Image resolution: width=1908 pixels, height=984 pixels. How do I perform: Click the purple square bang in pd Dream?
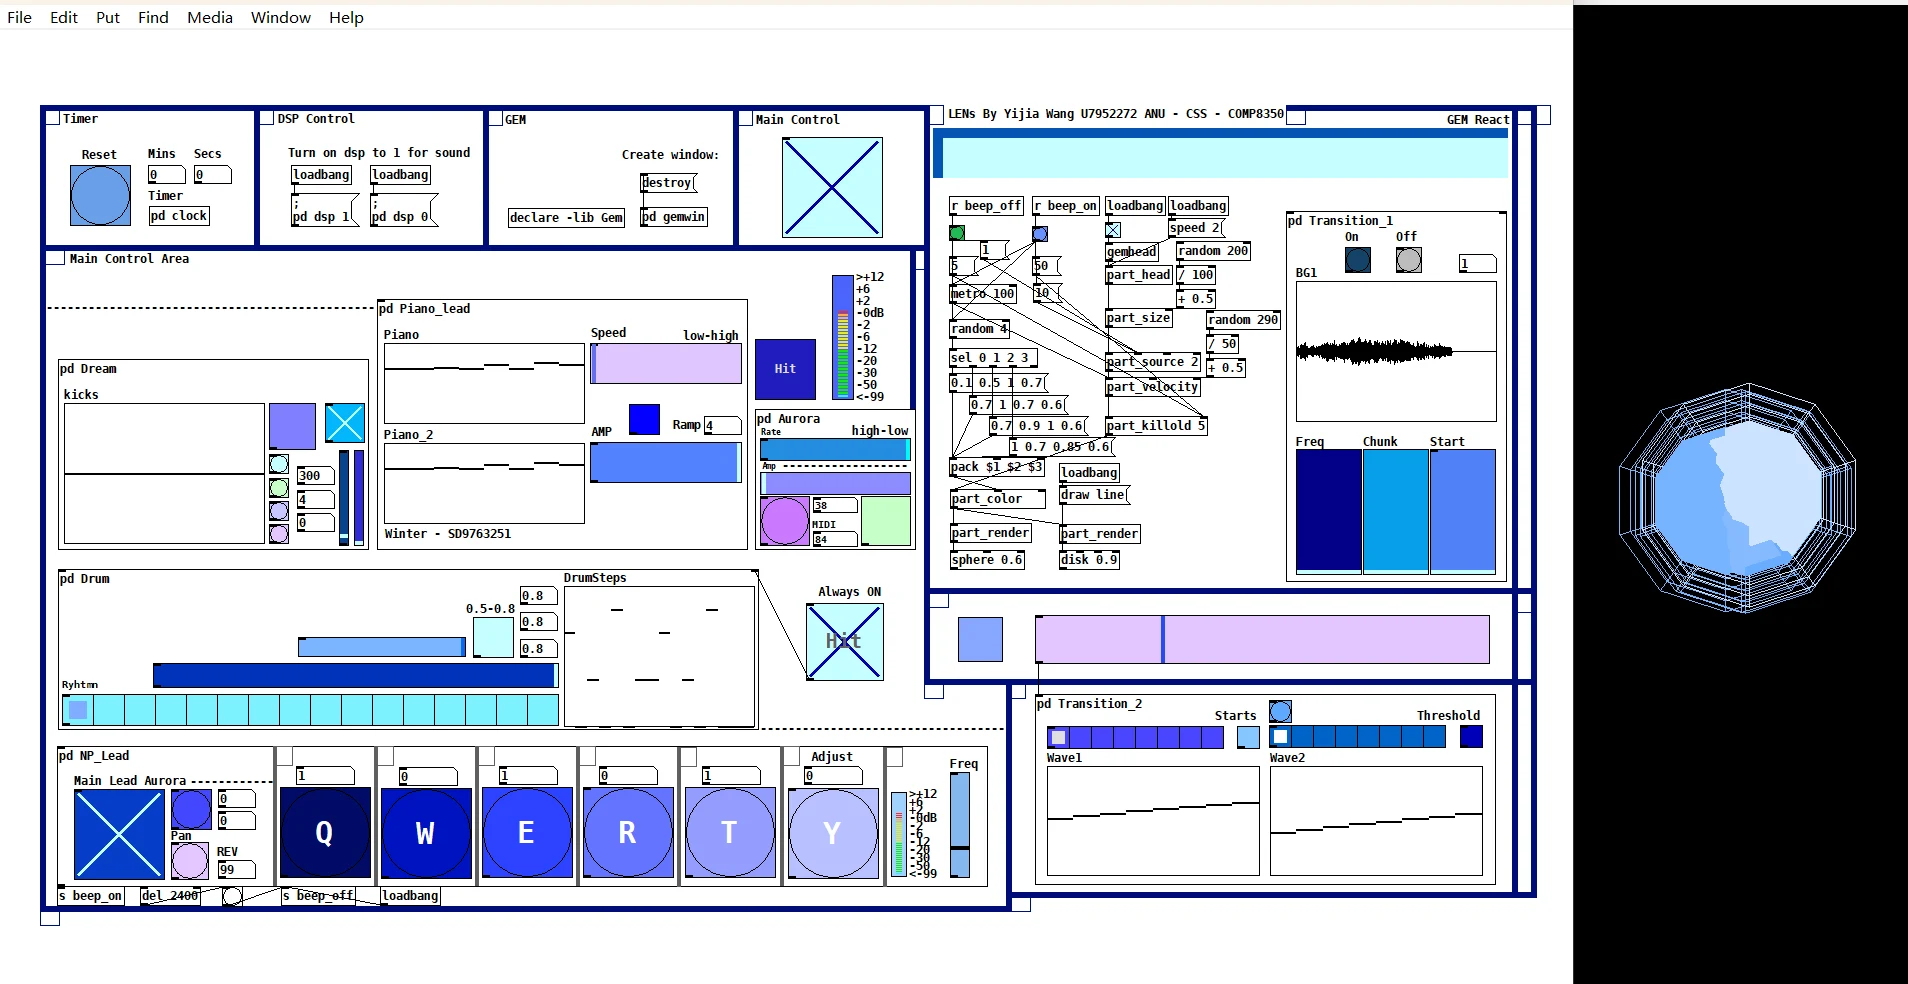(x=292, y=426)
